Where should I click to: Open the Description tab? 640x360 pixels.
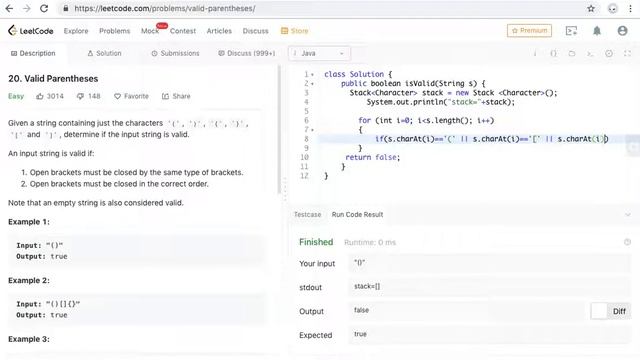pyautogui.click(x=33, y=53)
